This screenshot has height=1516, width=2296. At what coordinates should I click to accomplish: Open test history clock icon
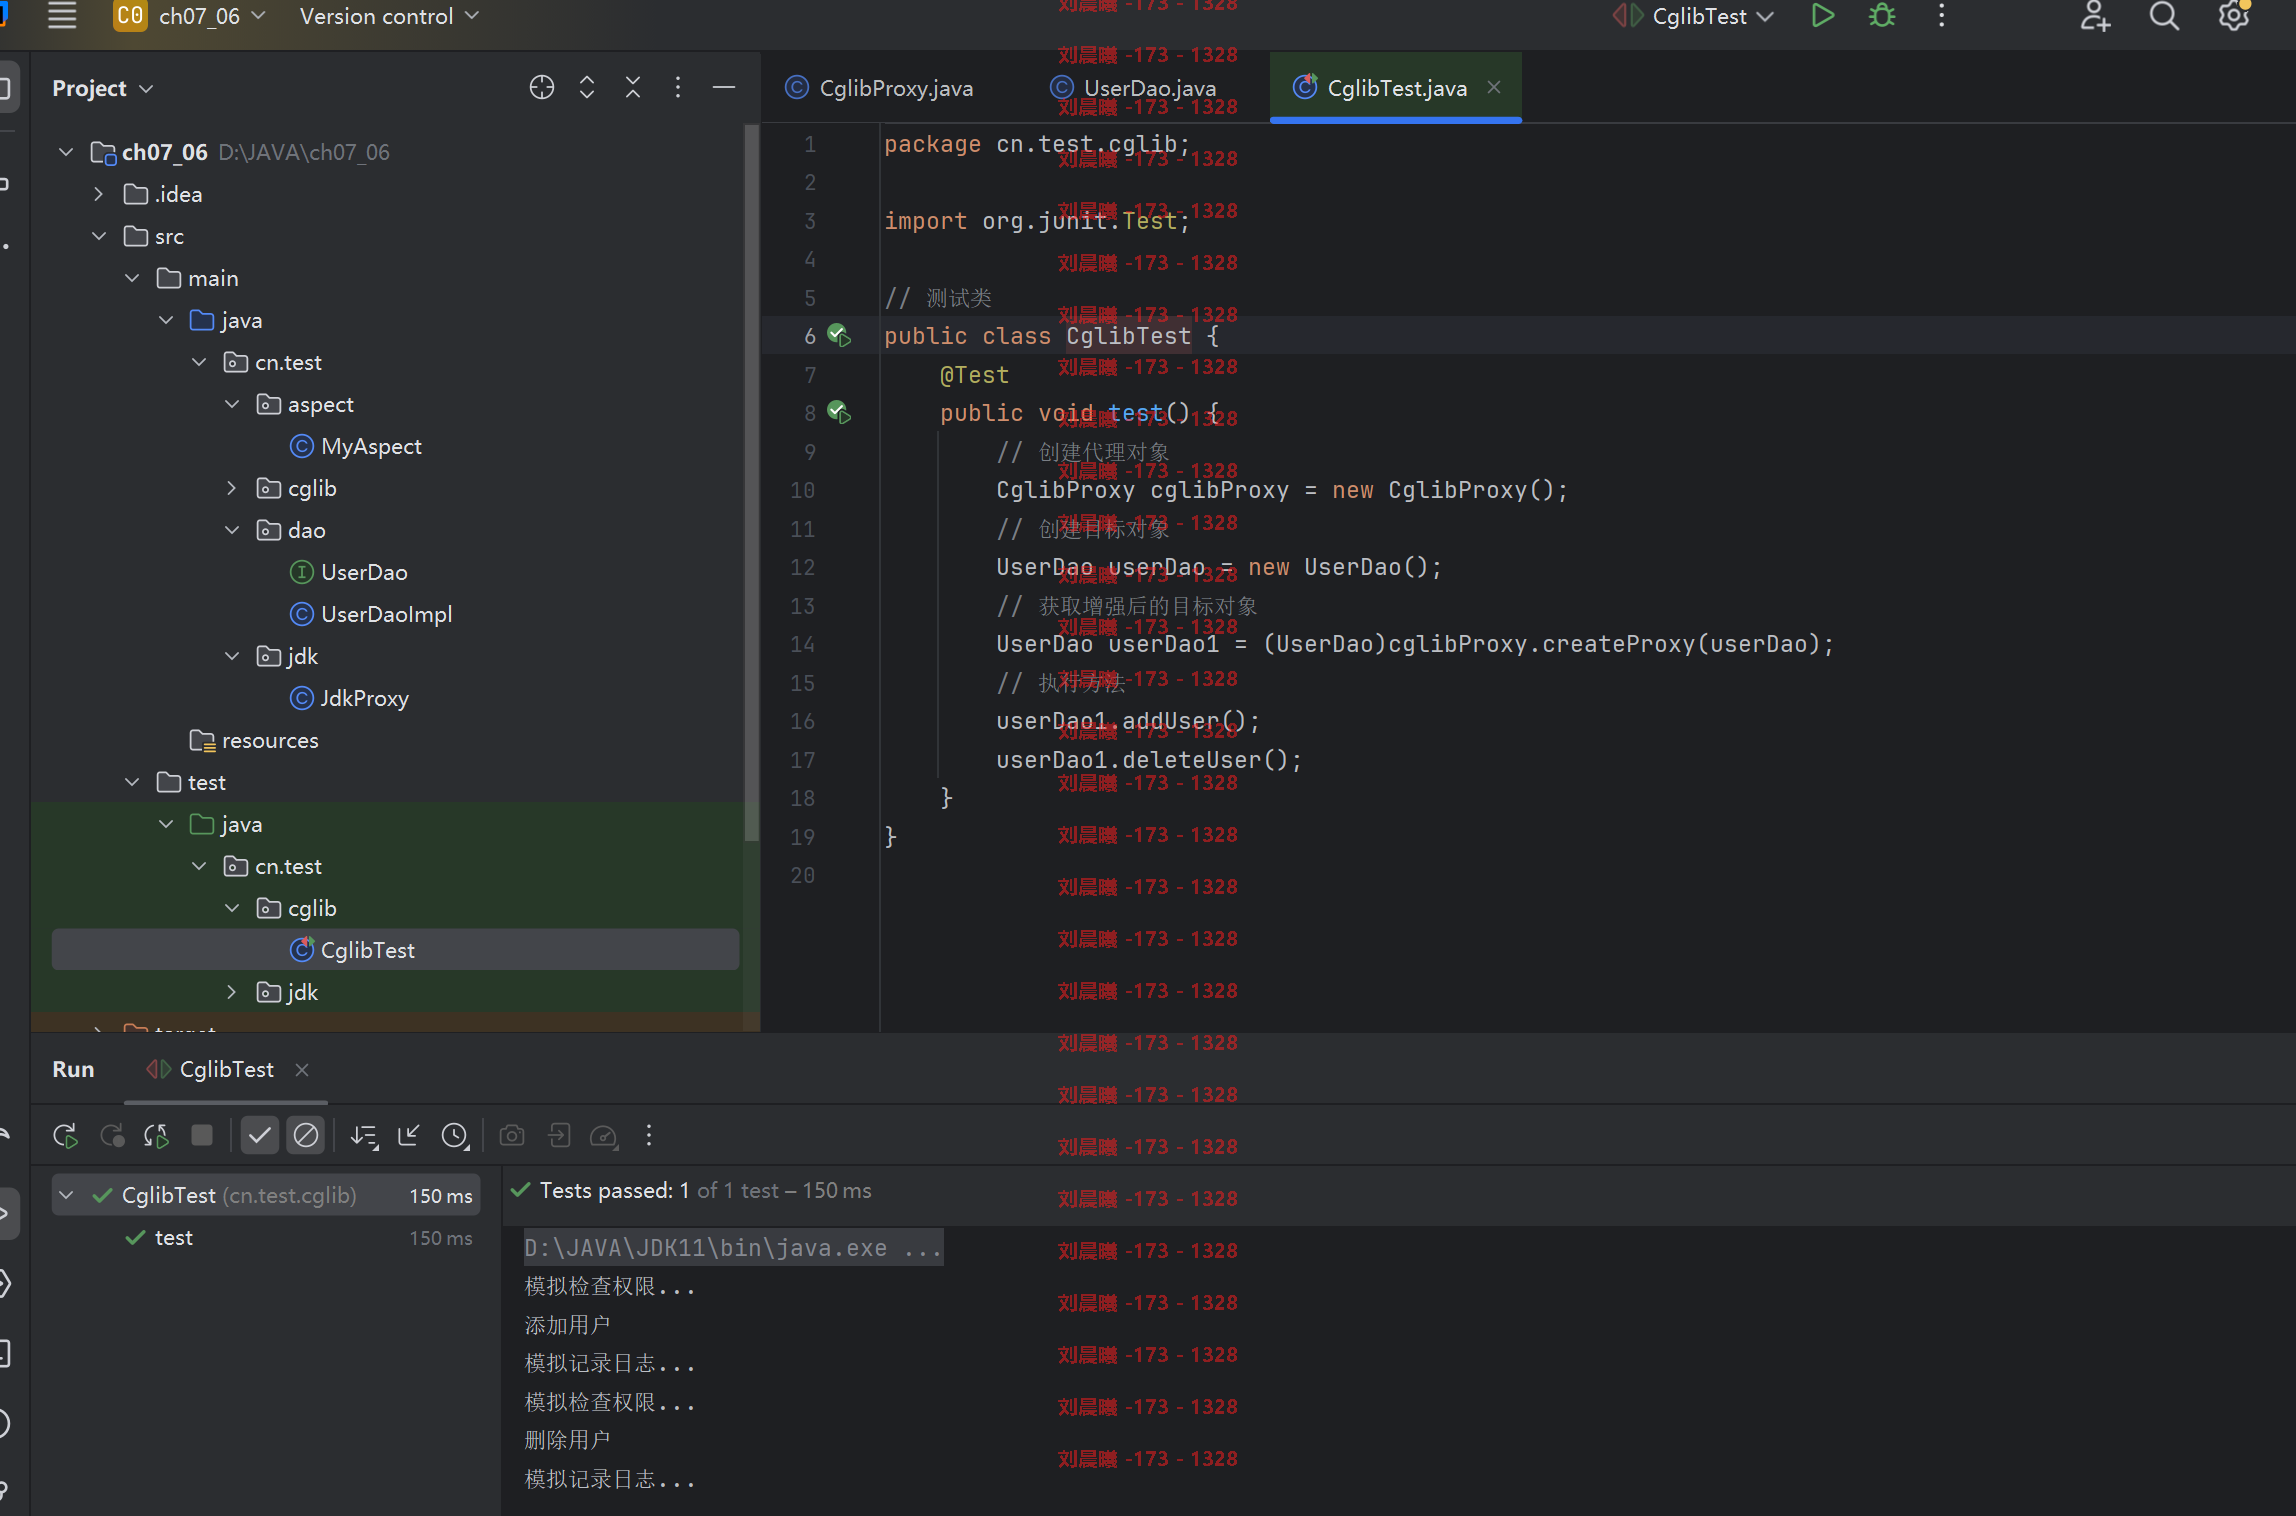(x=455, y=1135)
